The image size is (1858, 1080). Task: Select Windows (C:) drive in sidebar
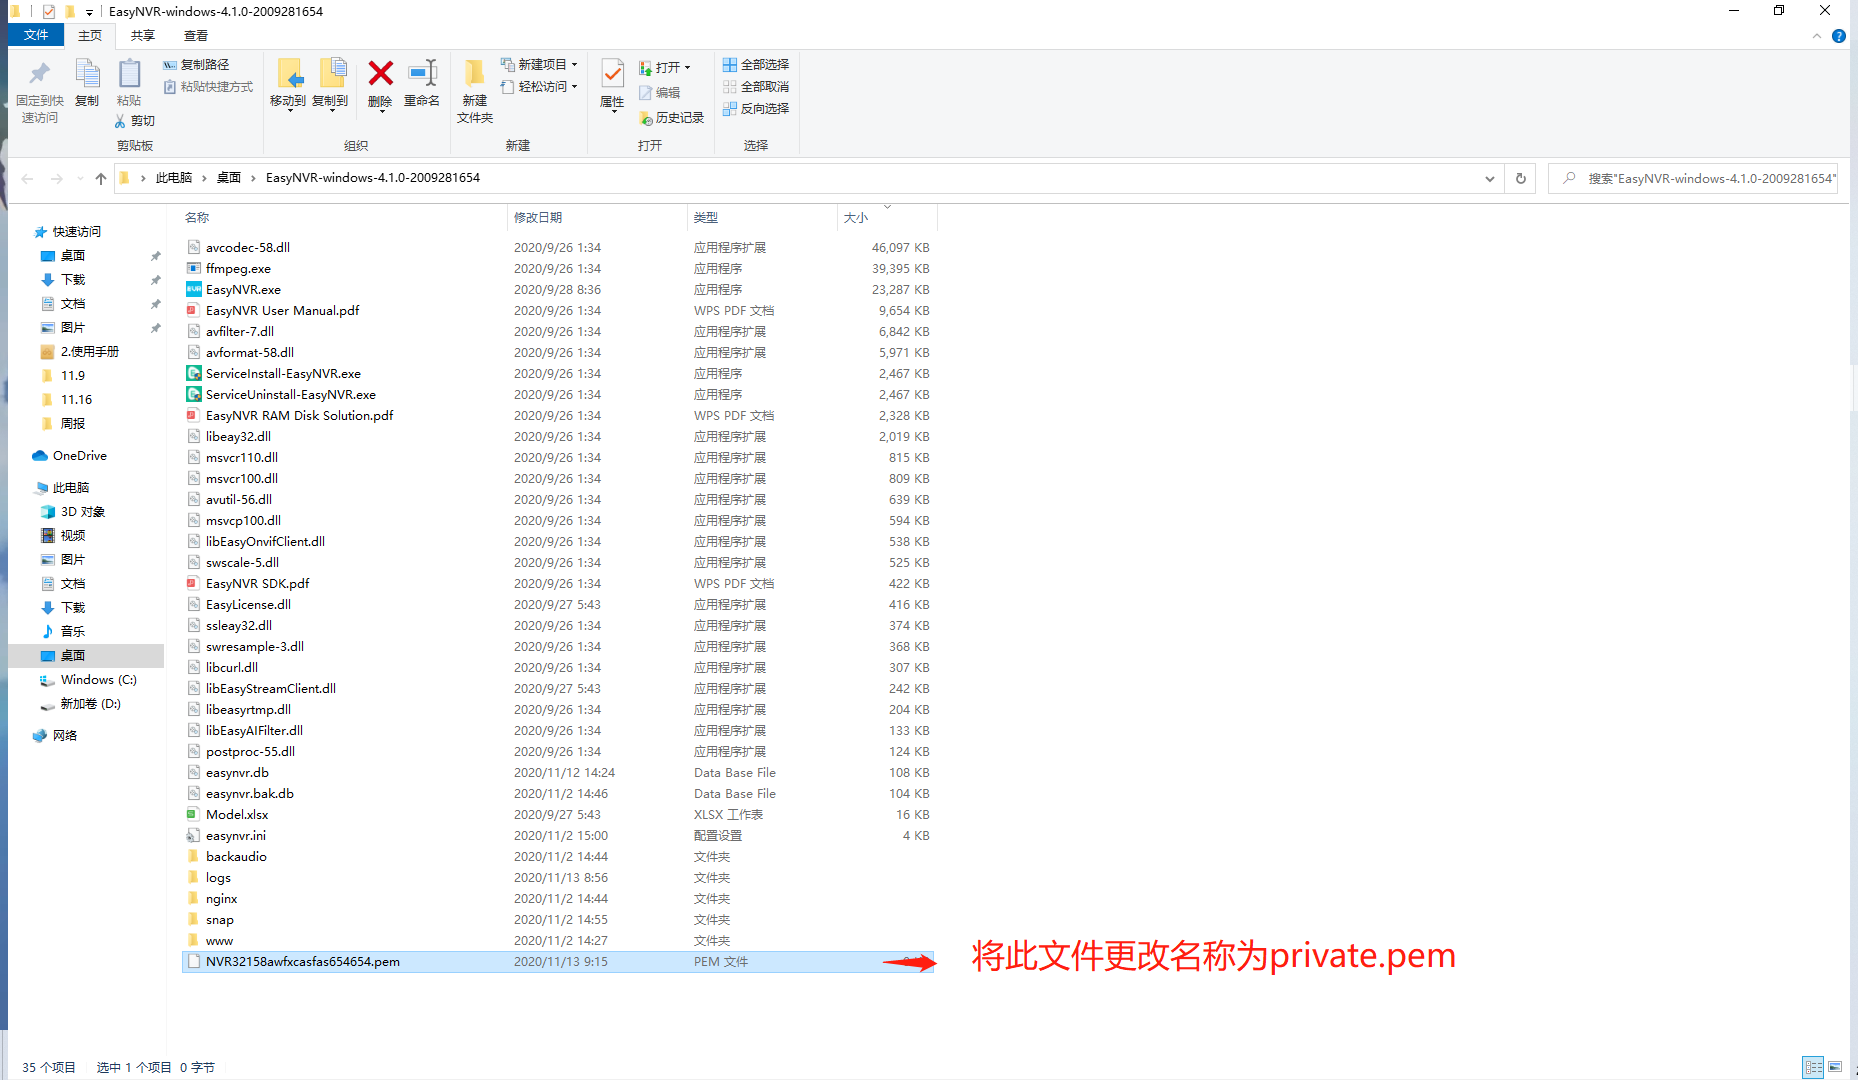point(98,680)
